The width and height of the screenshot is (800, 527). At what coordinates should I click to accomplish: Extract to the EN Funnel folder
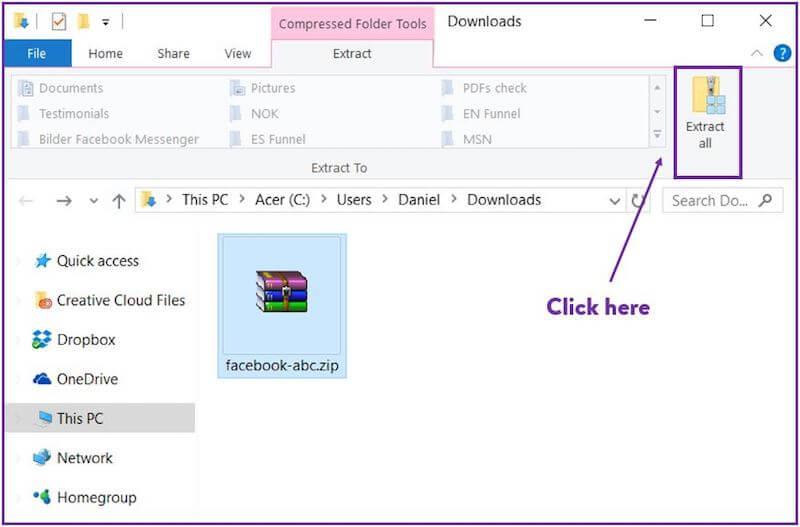click(481, 113)
